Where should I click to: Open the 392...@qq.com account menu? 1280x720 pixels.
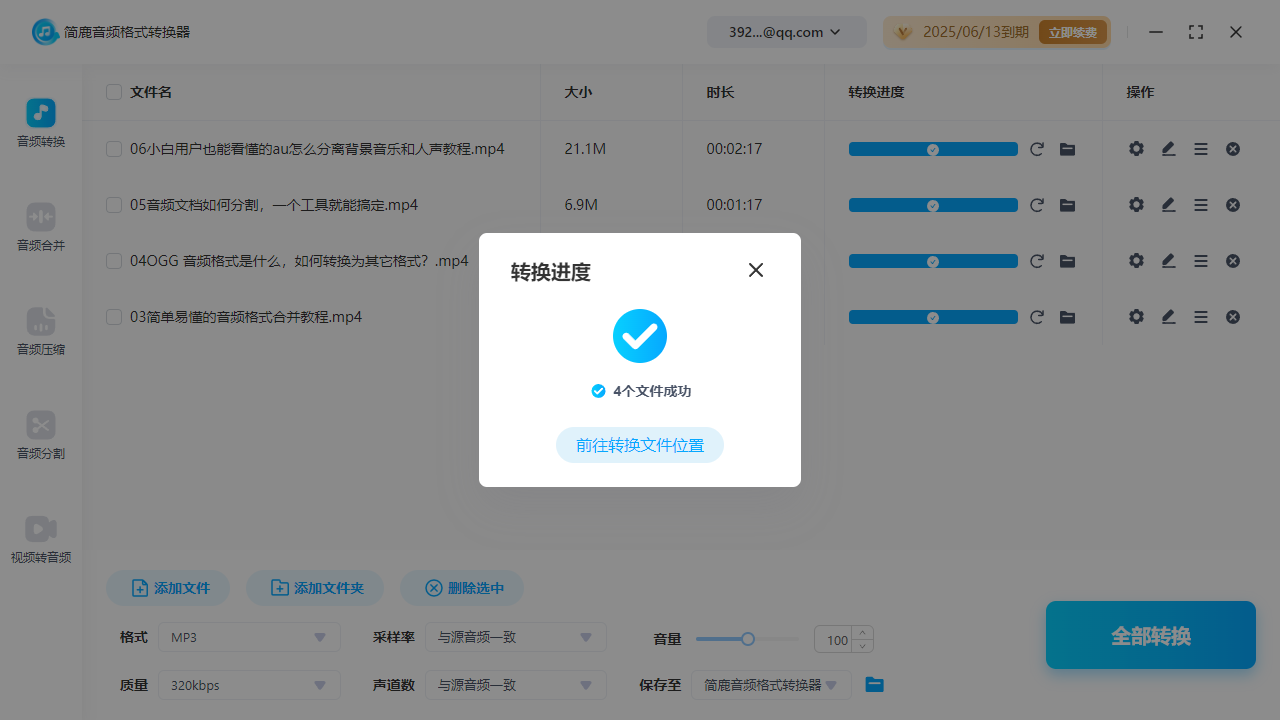(x=786, y=31)
